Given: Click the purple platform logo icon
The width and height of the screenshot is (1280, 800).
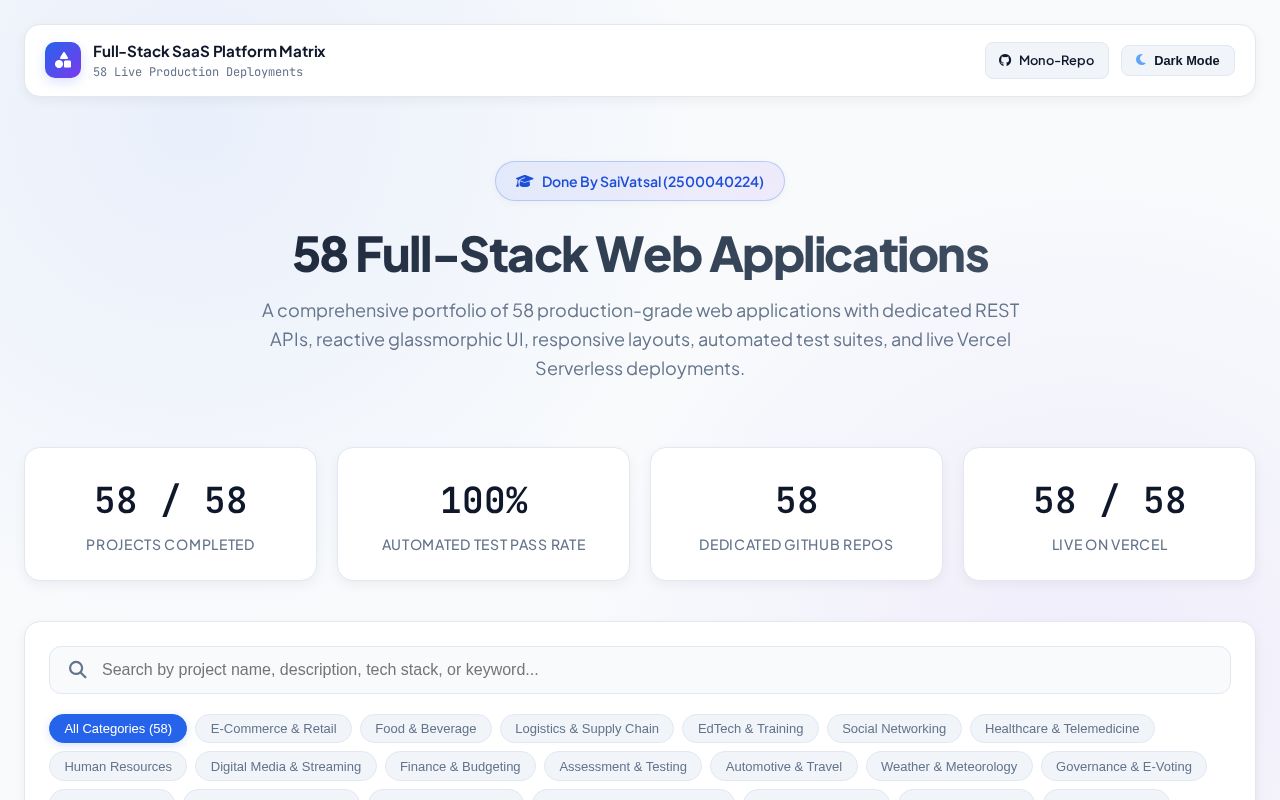Looking at the screenshot, I should [x=63, y=60].
